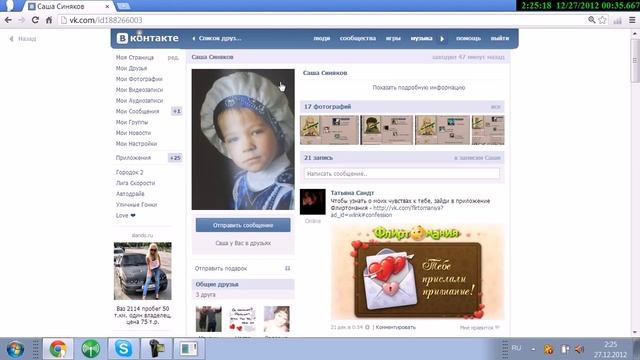Open Мои Новости in sidebar
This screenshot has height=360, width=640.
pos(133,133)
